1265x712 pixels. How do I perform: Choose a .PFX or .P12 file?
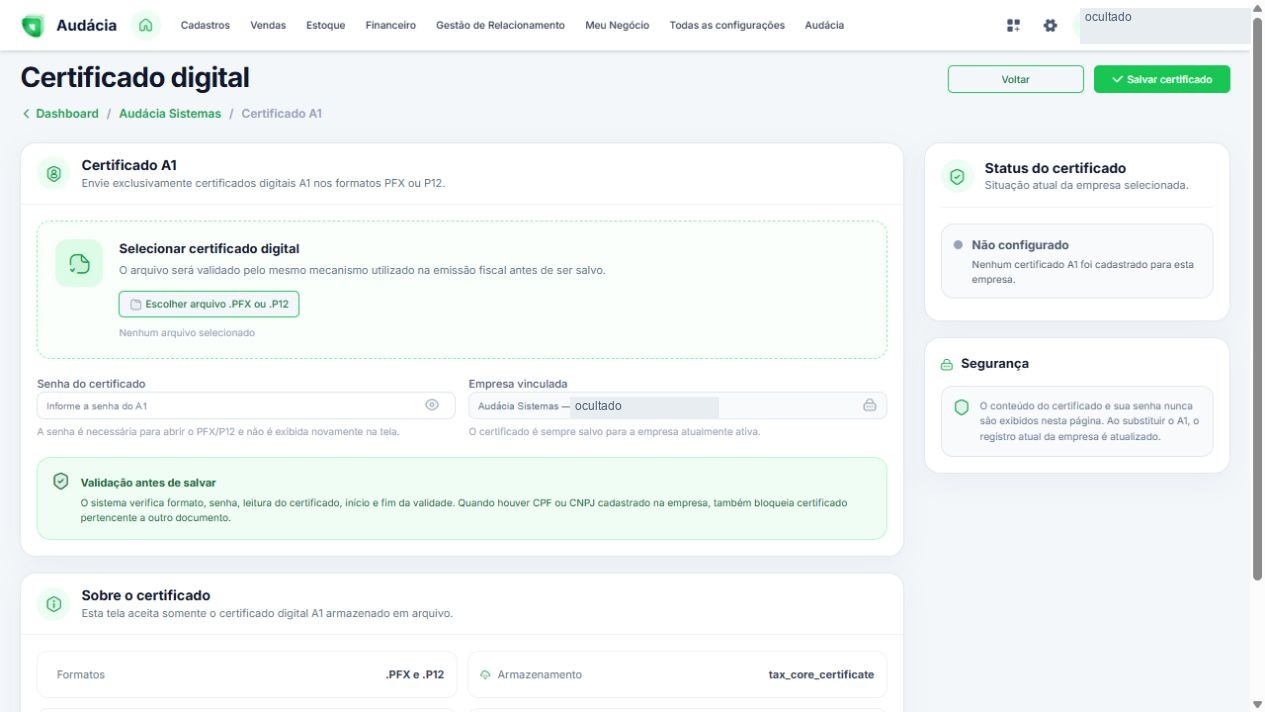209,304
